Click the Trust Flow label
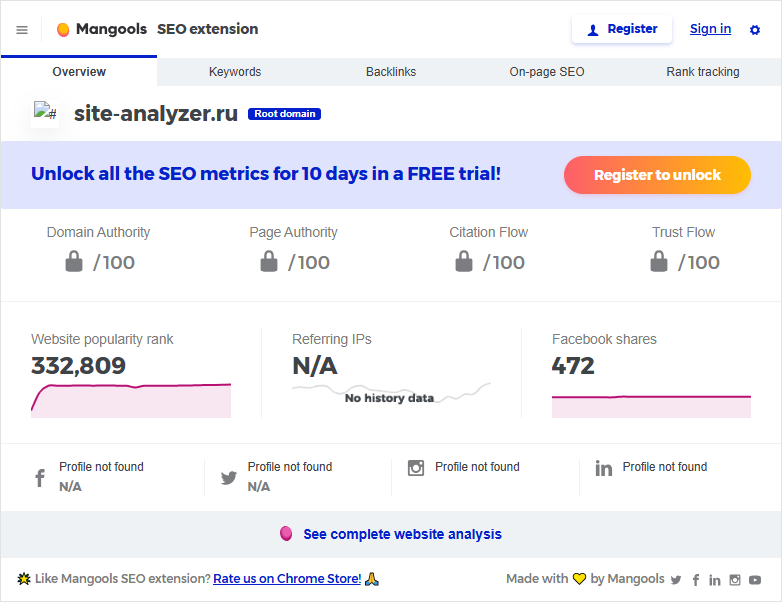The width and height of the screenshot is (782, 602). pos(683,232)
